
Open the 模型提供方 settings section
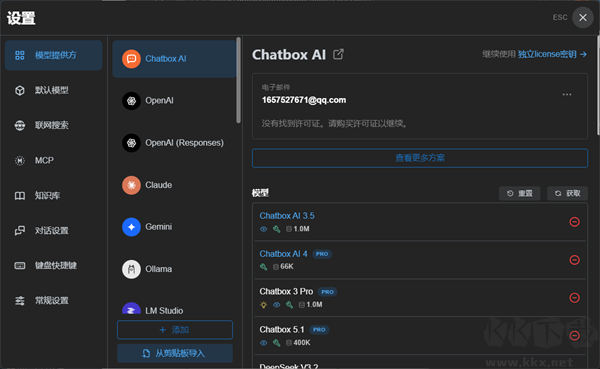coord(54,55)
